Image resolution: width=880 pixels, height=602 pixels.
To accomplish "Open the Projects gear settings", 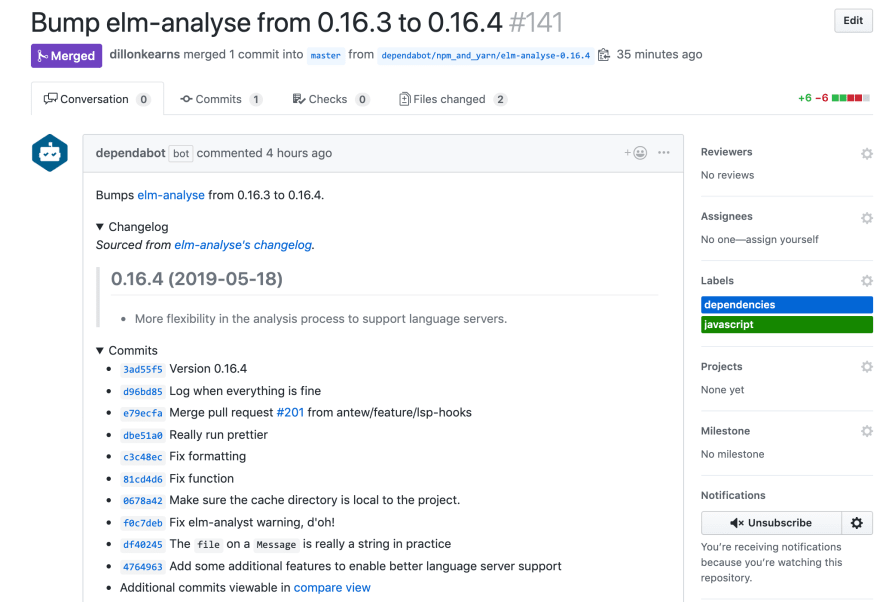I will point(867,366).
